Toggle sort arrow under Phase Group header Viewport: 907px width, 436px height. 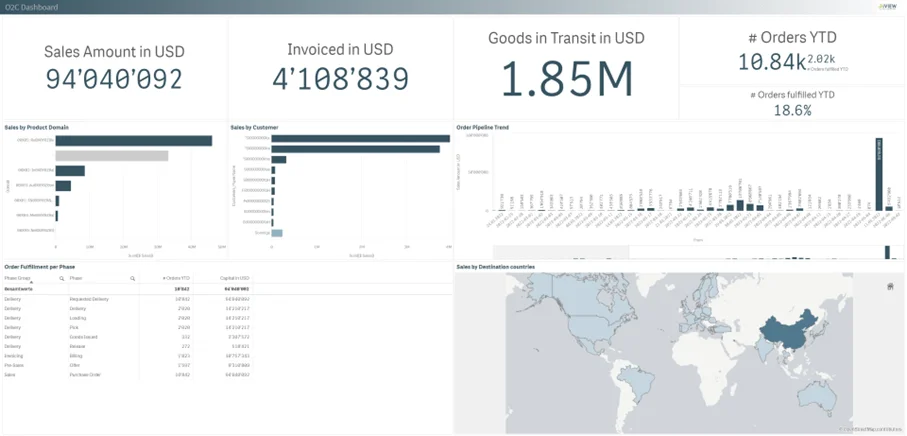31,283
